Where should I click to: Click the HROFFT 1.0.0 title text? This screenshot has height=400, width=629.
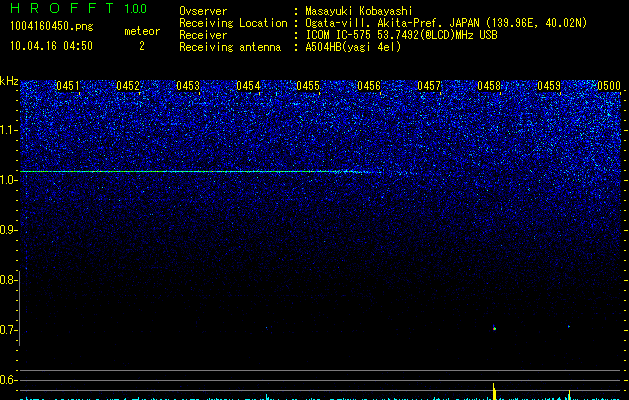[78, 8]
